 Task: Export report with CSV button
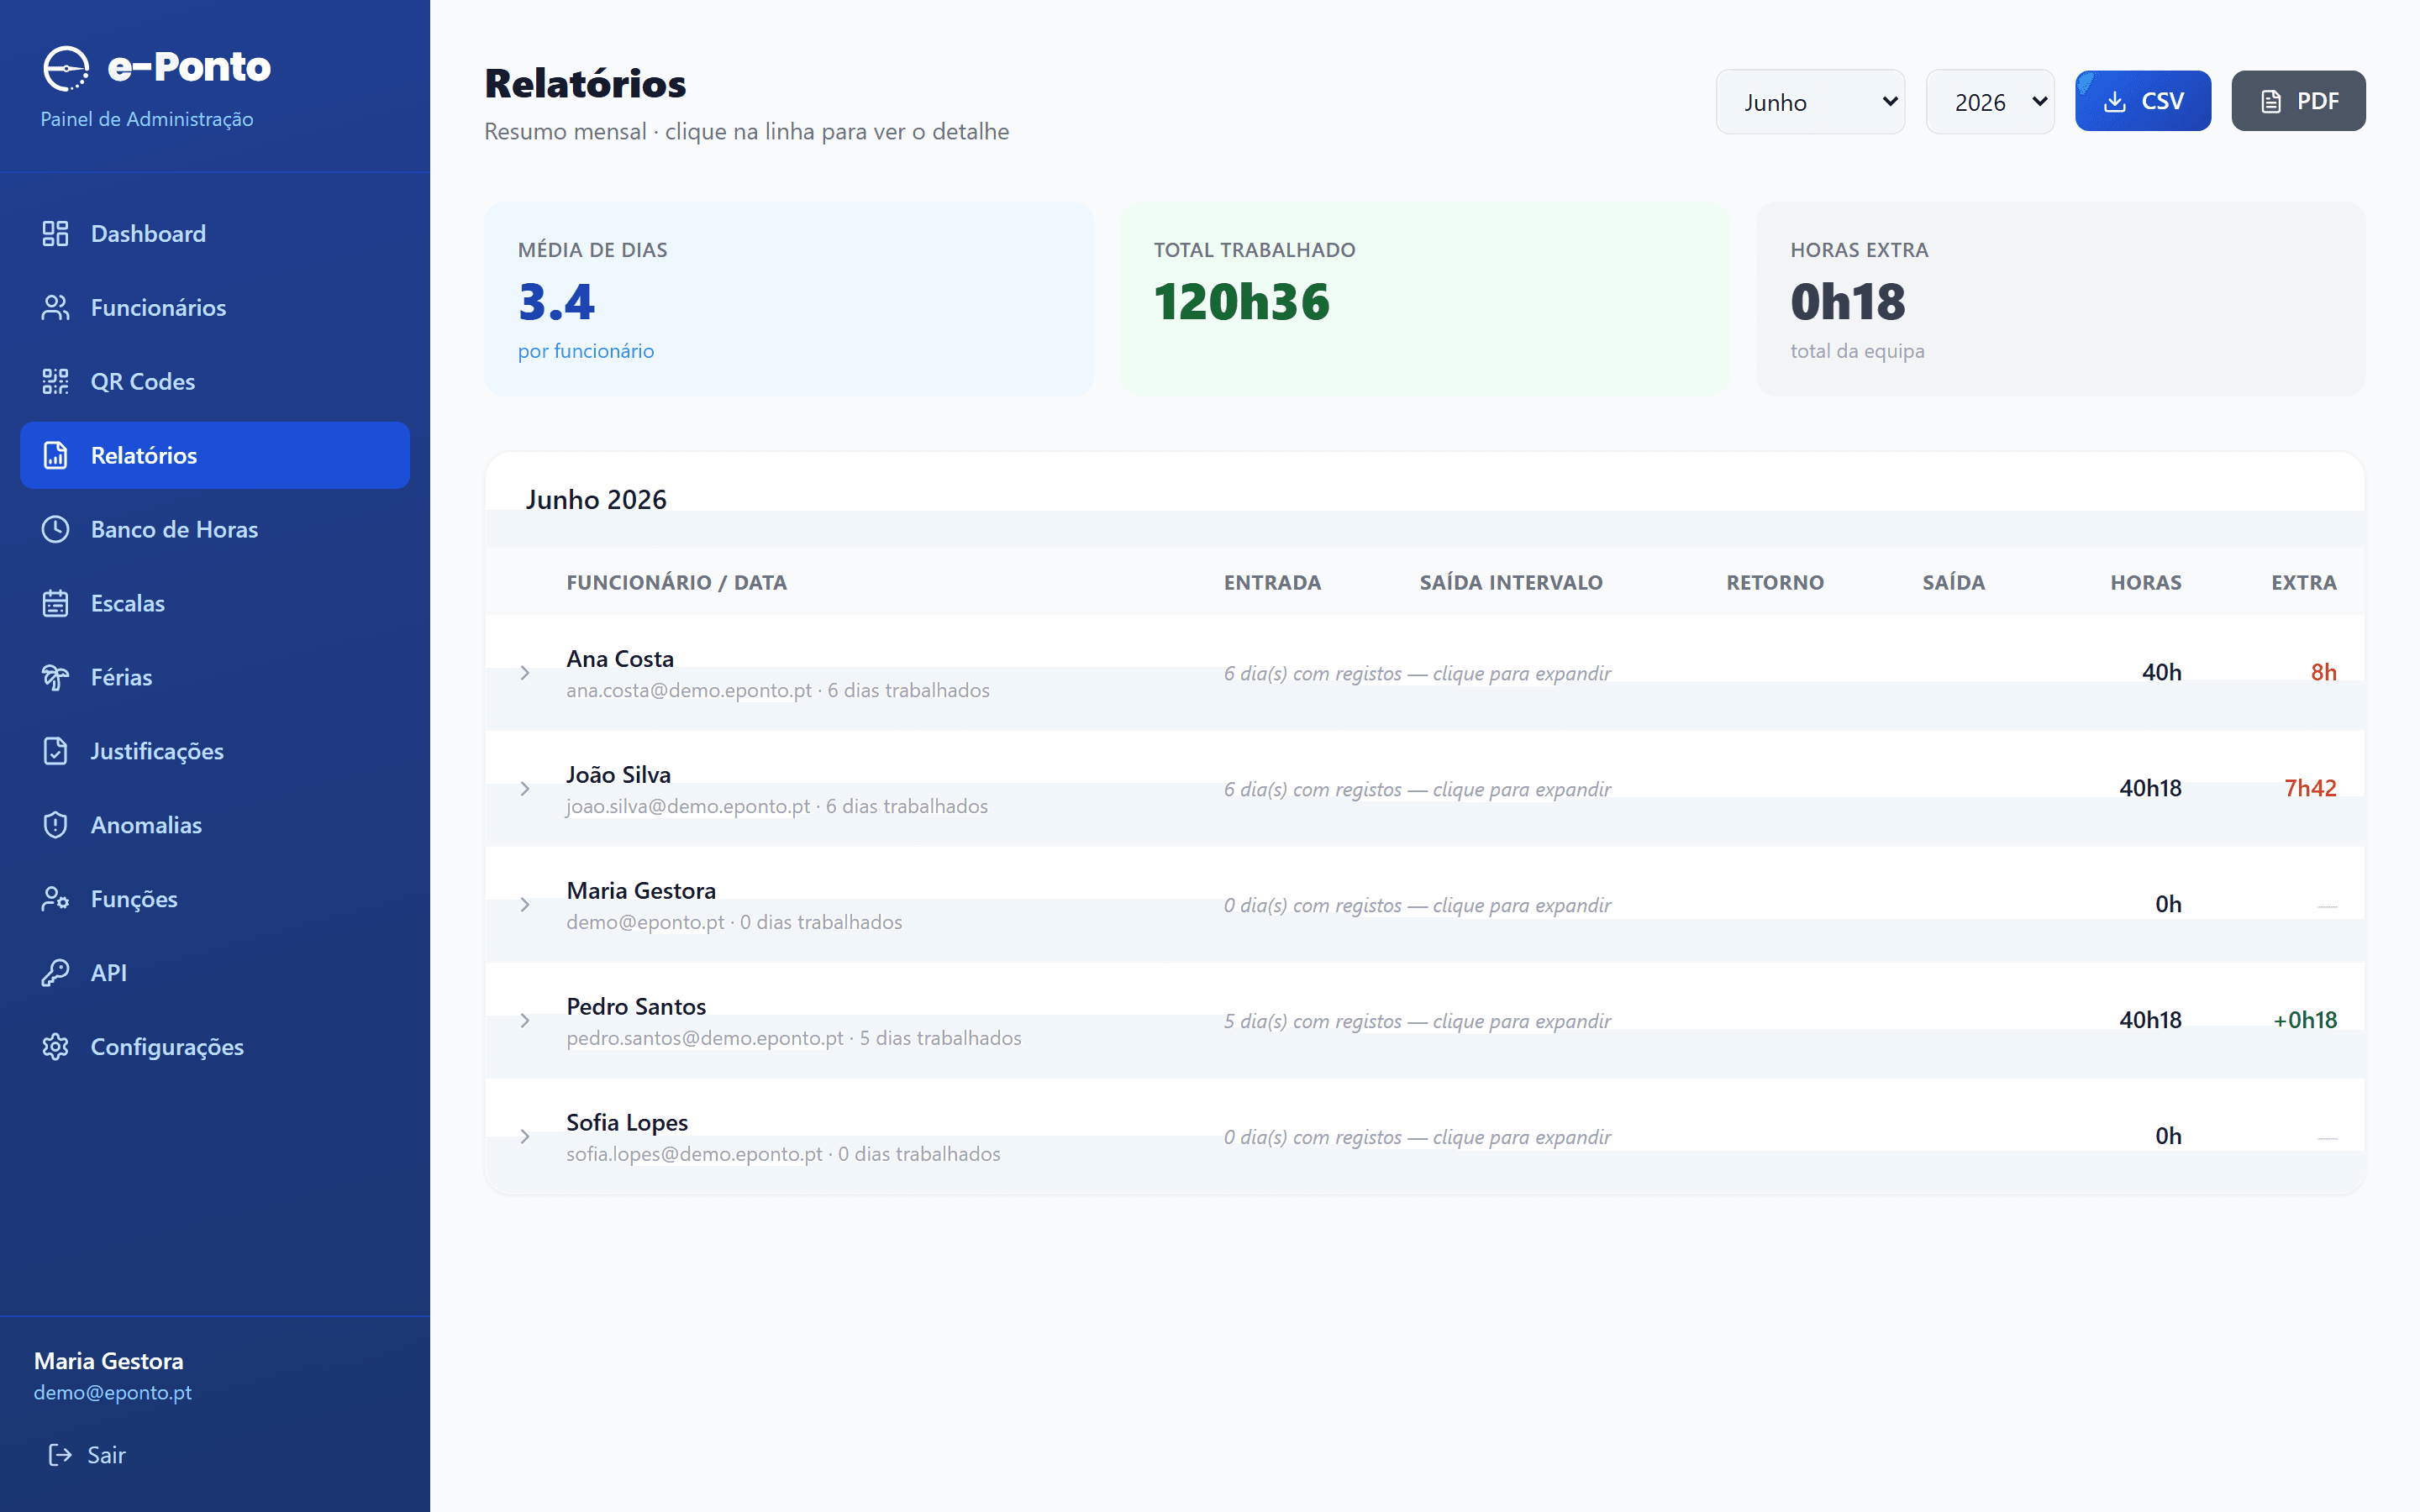tap(2143, 101)
